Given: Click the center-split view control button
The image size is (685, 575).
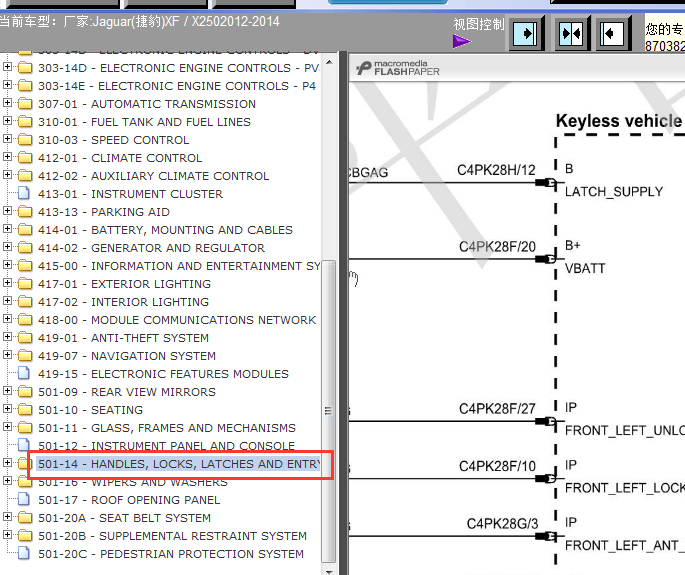Looking at the screenshot, I should click(x=571, y=33).
